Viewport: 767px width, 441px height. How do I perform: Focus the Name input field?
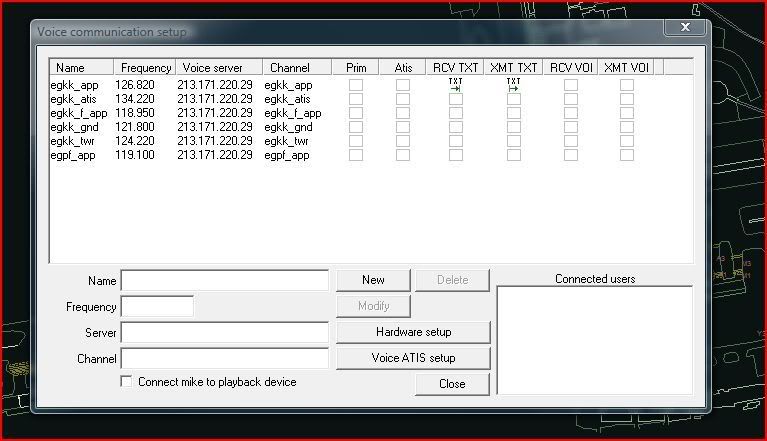click(x=225, y=281)
